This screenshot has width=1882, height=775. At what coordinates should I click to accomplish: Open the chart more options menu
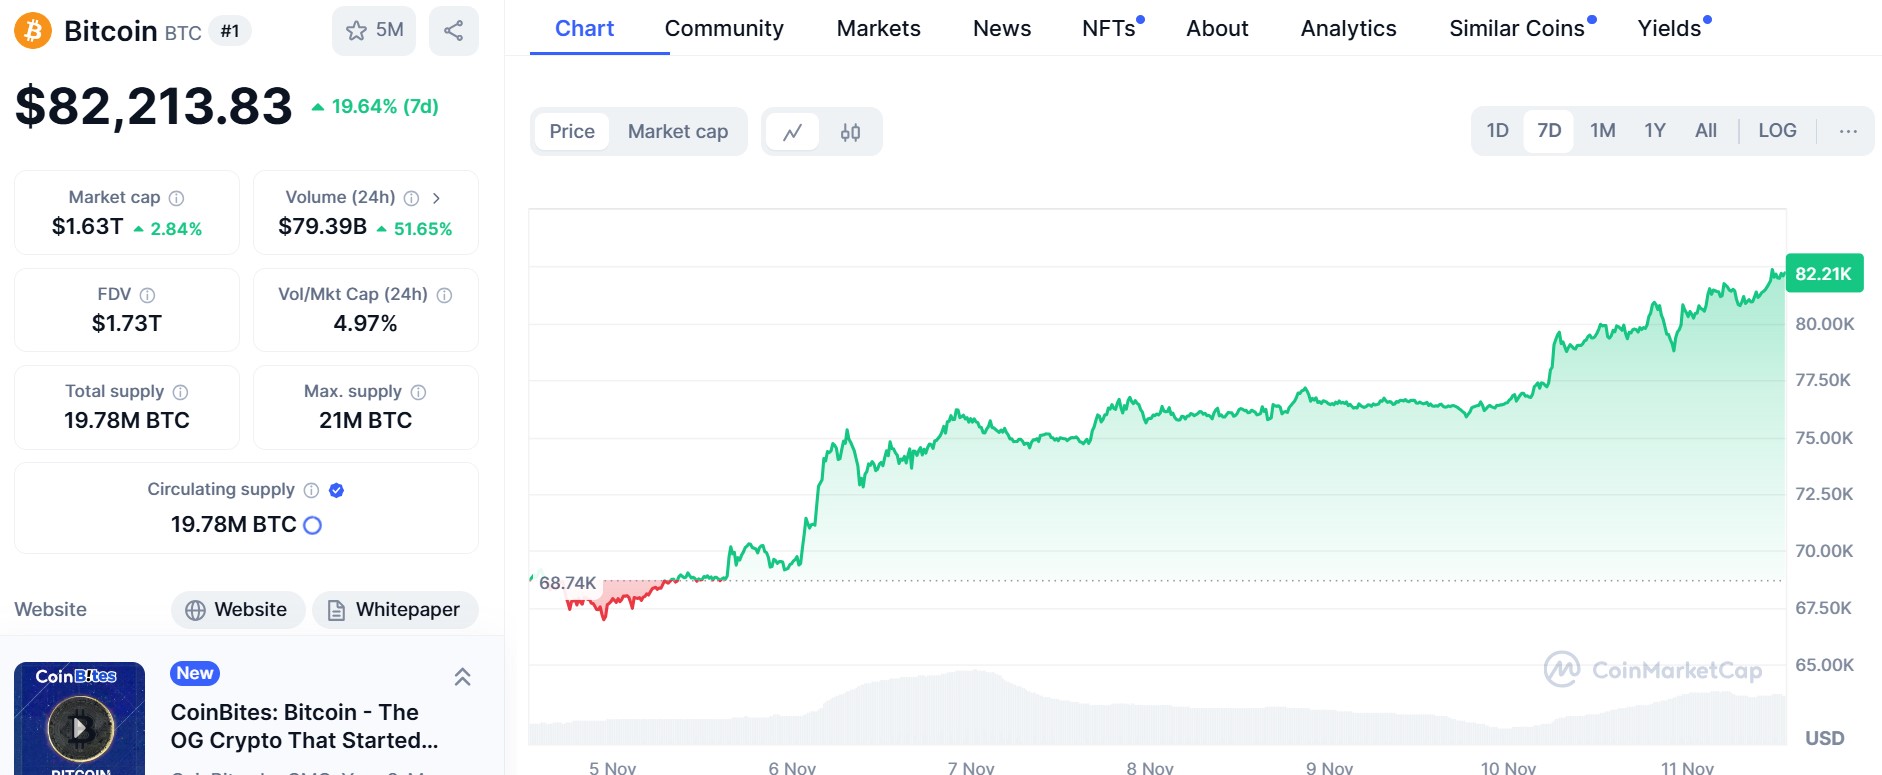click(1848, 131)
